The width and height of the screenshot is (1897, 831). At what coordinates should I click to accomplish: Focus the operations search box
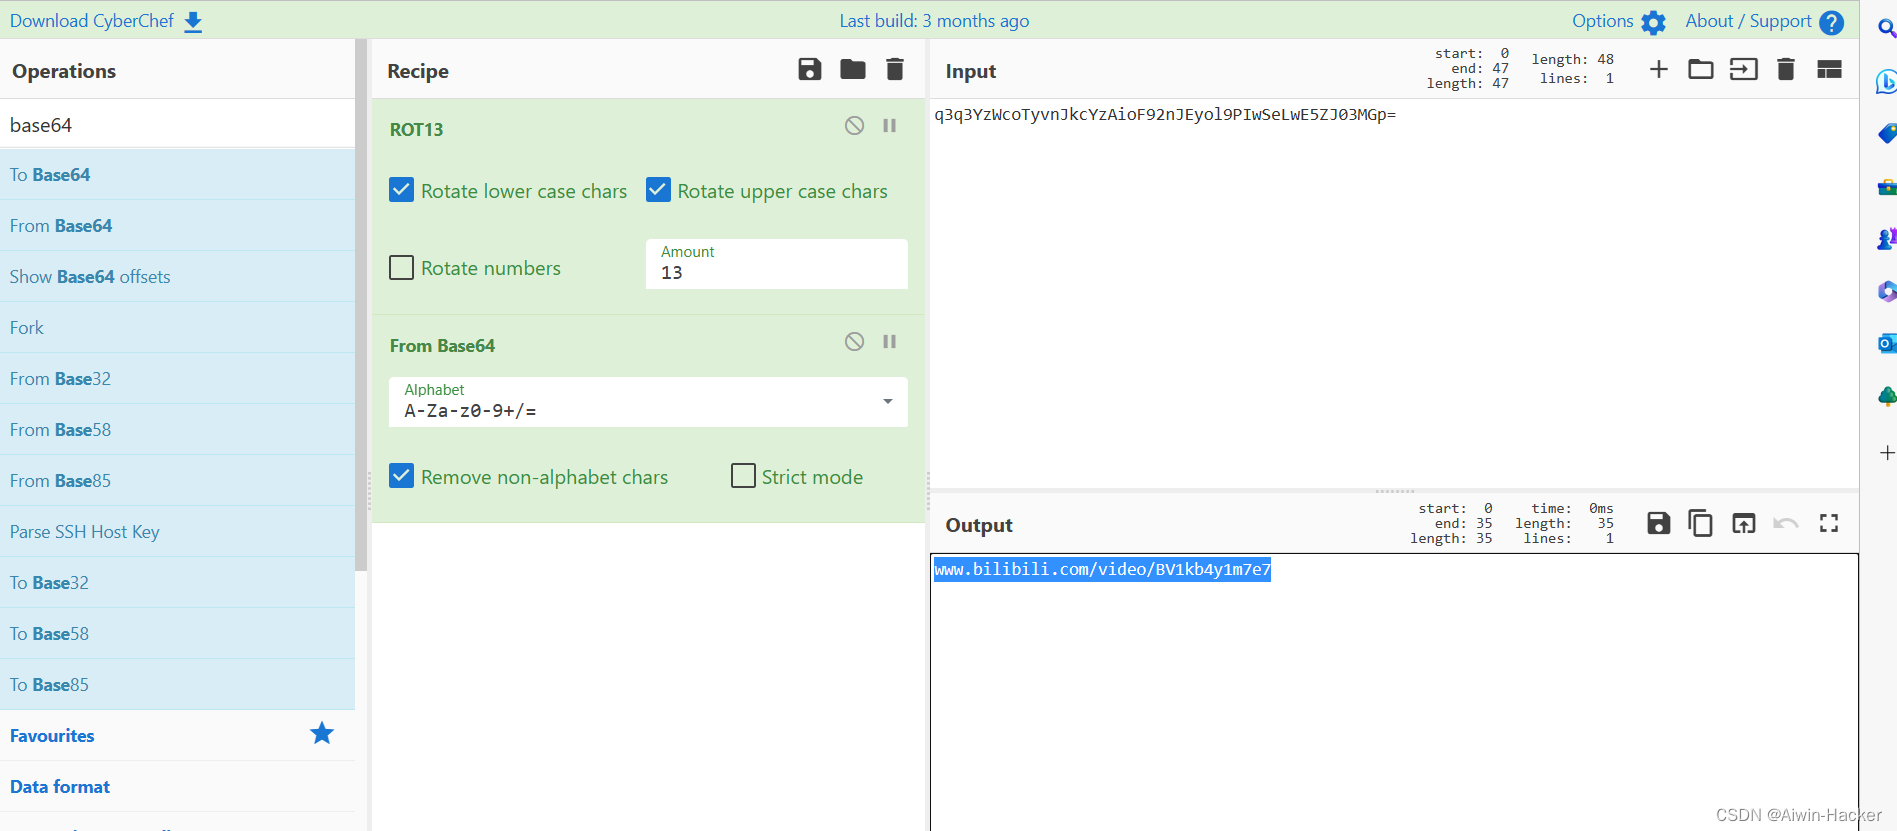click(178, 125)
